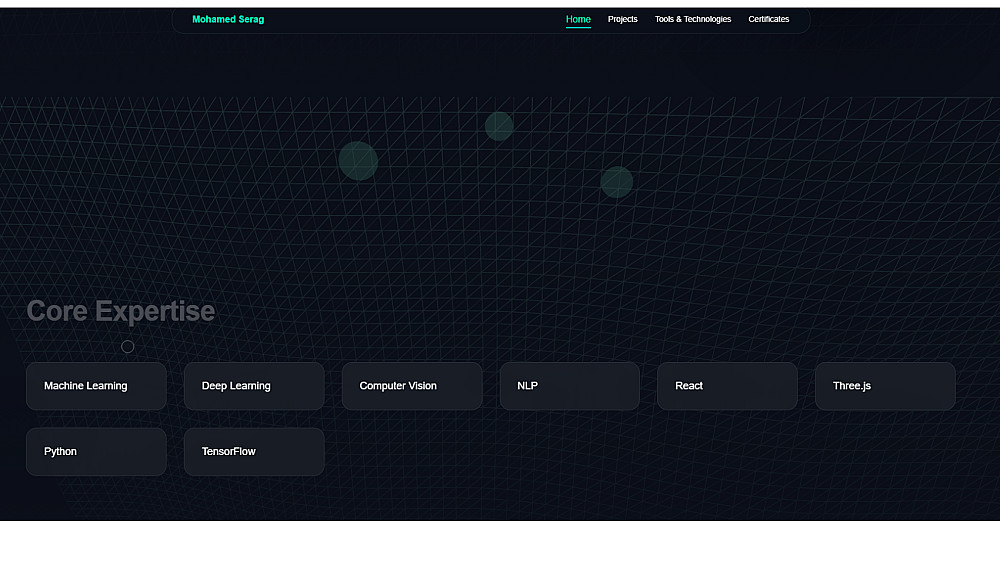Screen dimensions: 1000x571
Task: Click the Core Expertise heading
Action: pos(121,311)
